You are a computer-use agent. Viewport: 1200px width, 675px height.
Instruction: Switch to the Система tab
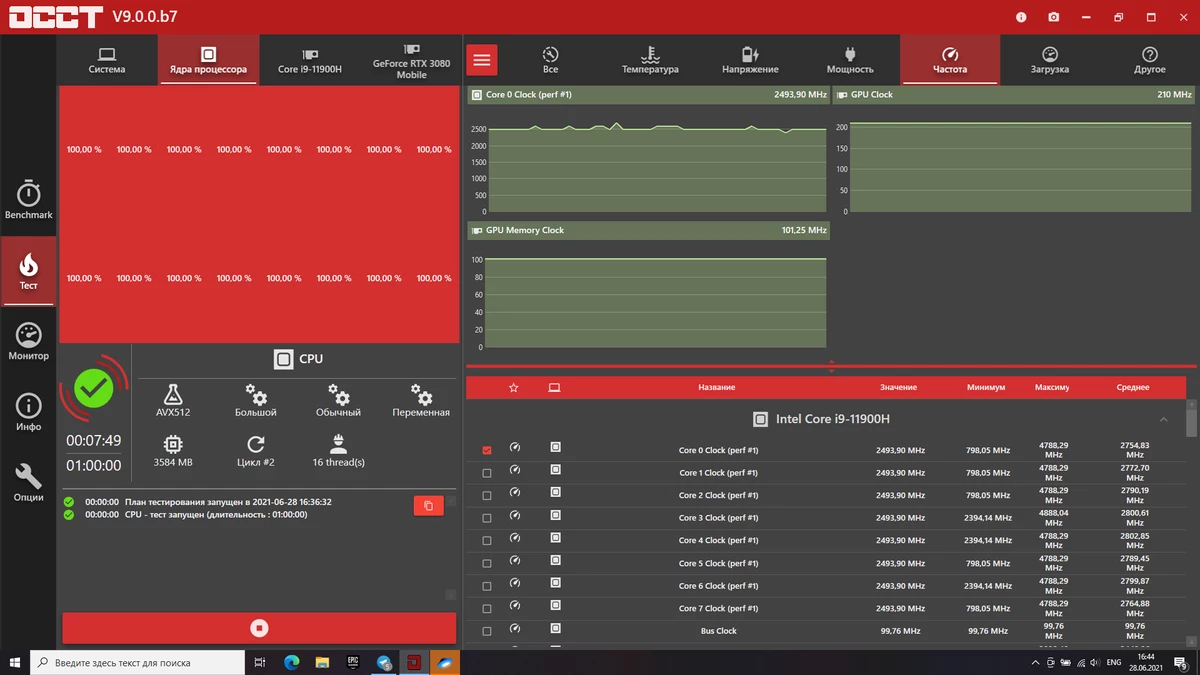tap(107, 60)
